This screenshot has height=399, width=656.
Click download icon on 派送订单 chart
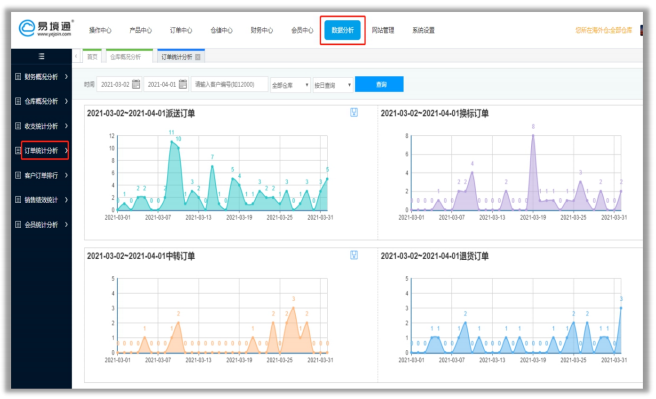click(354, 113)
